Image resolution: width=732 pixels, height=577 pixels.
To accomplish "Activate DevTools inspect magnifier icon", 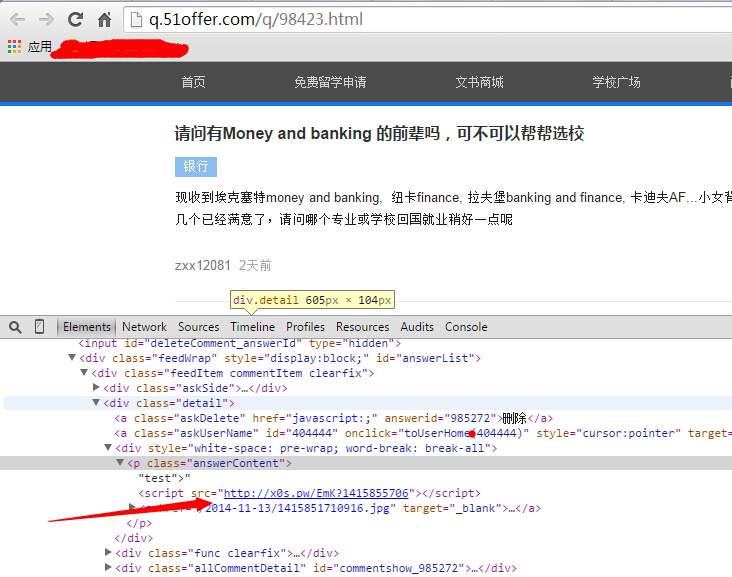I will tap(15, 327).
